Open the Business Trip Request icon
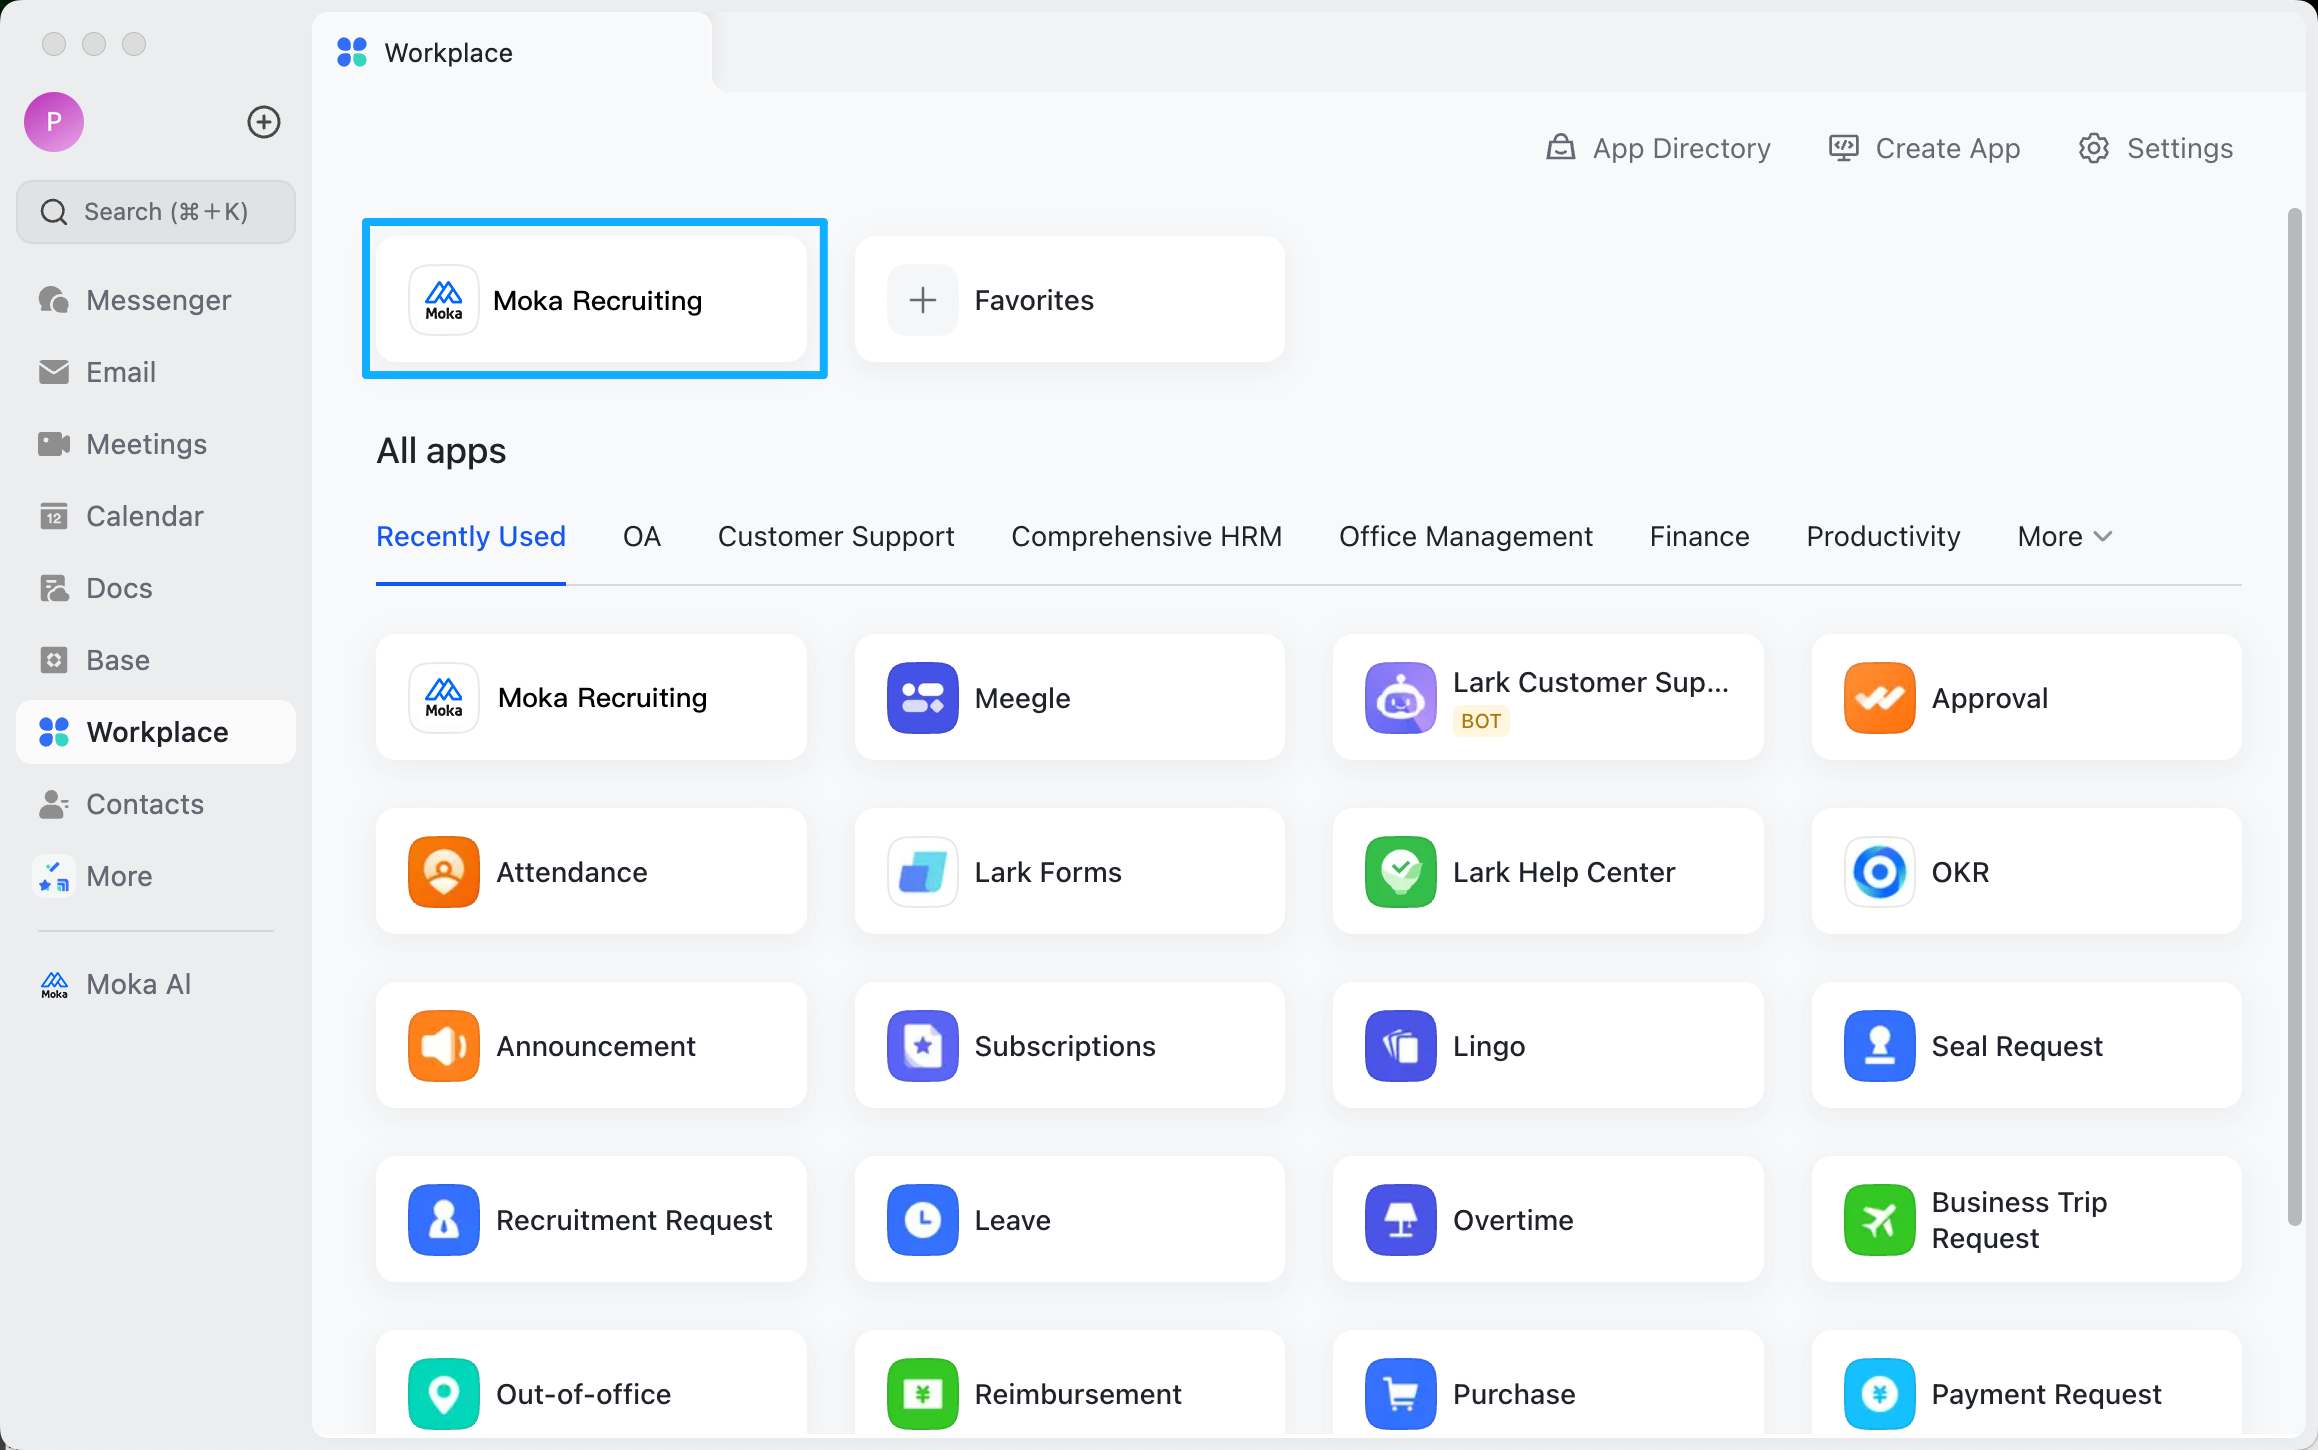2318x1450 pixels. [x=1880, y=1220]
